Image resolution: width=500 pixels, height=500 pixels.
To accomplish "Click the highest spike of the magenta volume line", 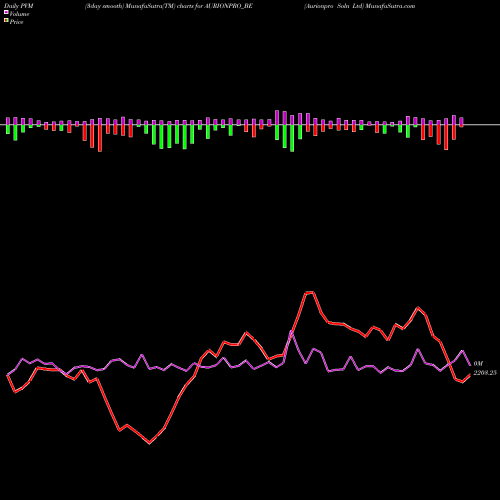I will [292, 331].
